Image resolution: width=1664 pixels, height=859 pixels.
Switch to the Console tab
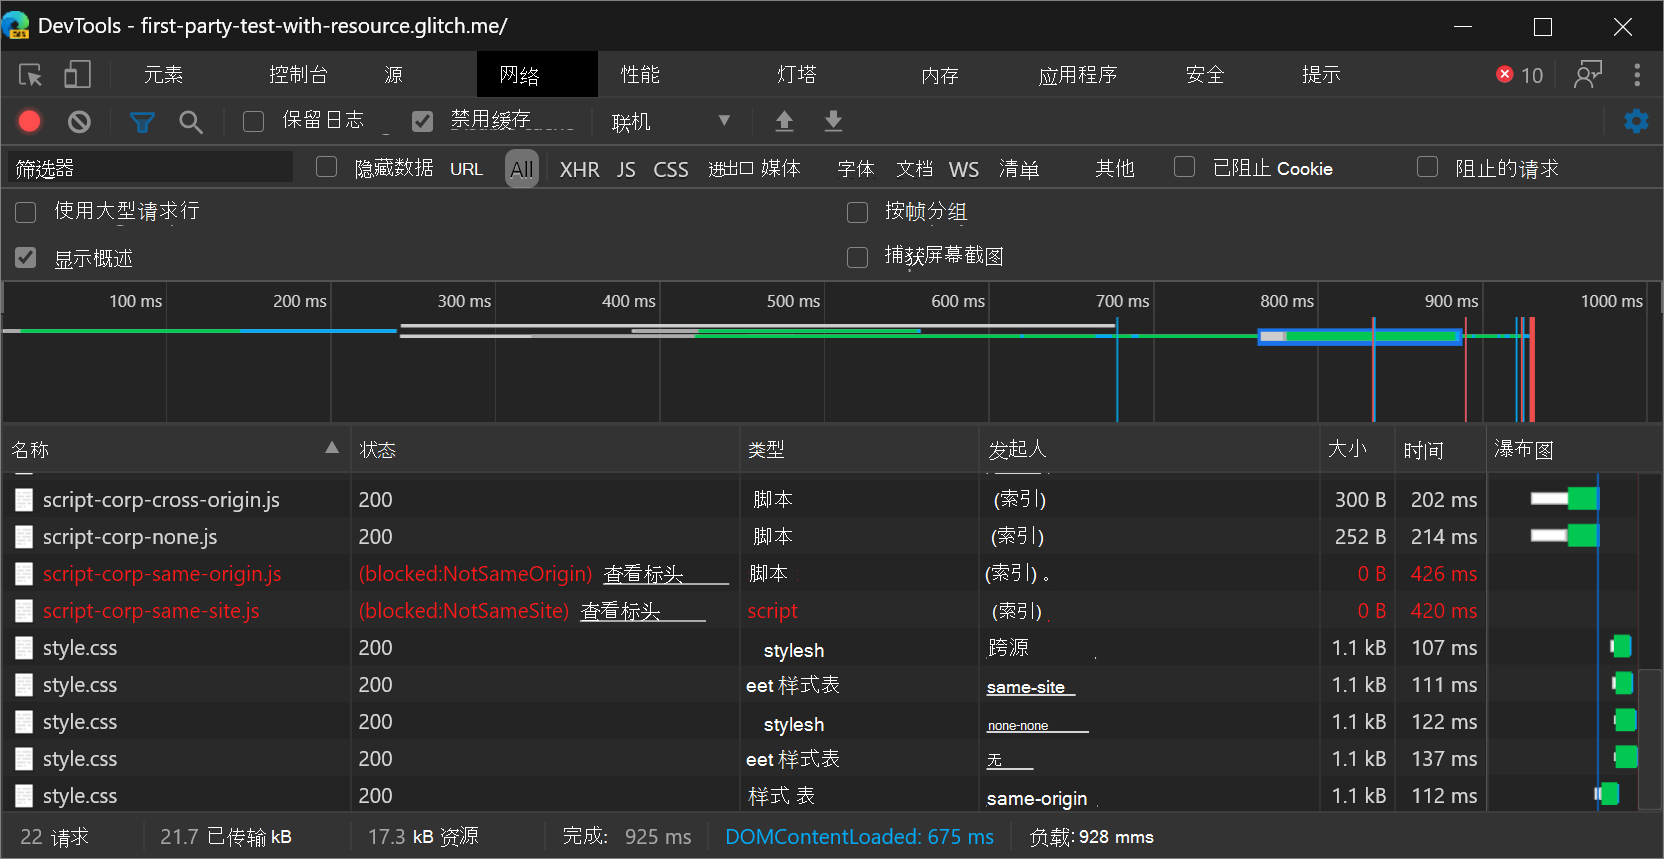point(298,75)
